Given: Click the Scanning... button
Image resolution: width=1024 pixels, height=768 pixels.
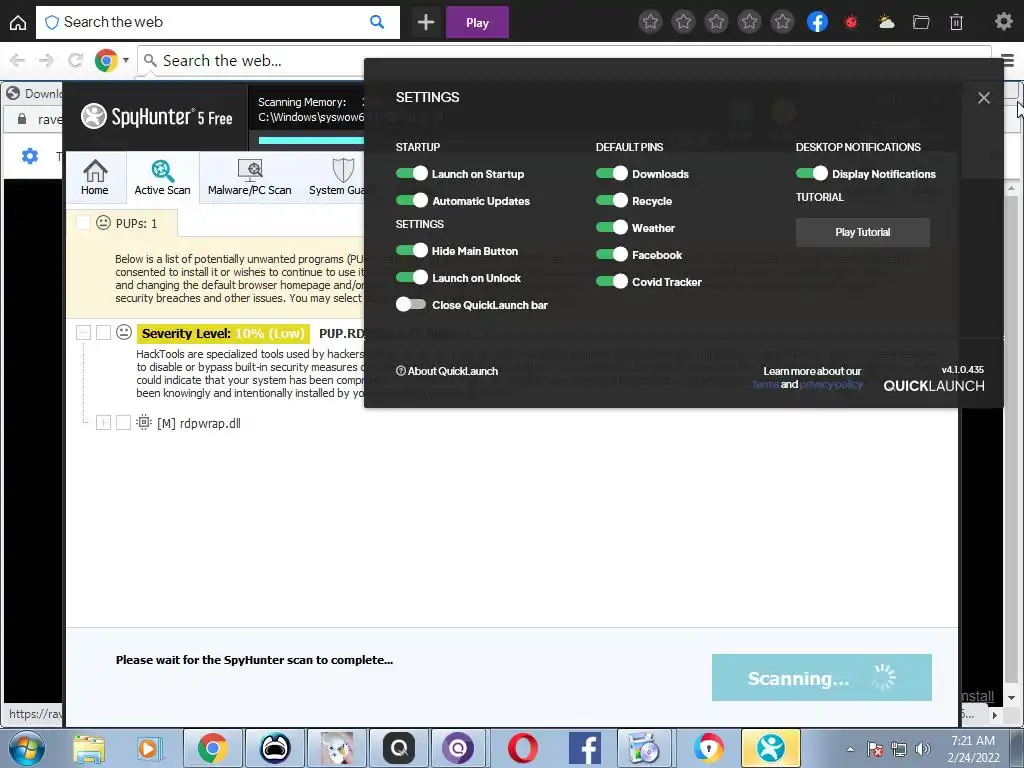Looking at the screenshot, I should [x=822, y=677].
